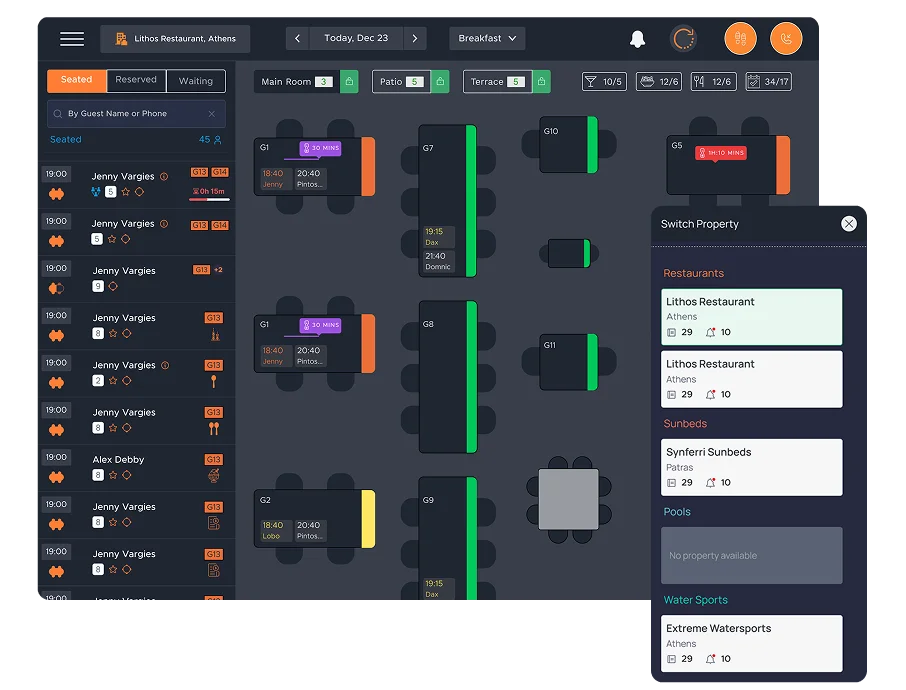The image size is (906, 690).
Task: Click bell alert icon on Extreme Watersports card
Action: click(x=711, y=659)
